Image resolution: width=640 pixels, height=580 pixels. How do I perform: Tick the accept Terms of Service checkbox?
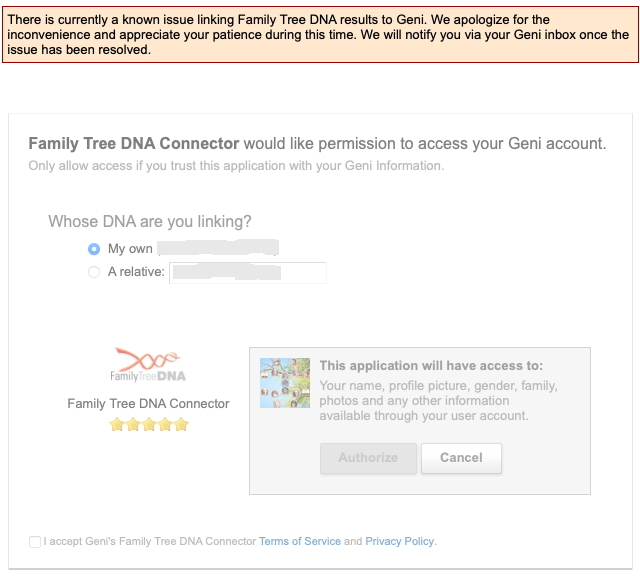tap(35, 542)
